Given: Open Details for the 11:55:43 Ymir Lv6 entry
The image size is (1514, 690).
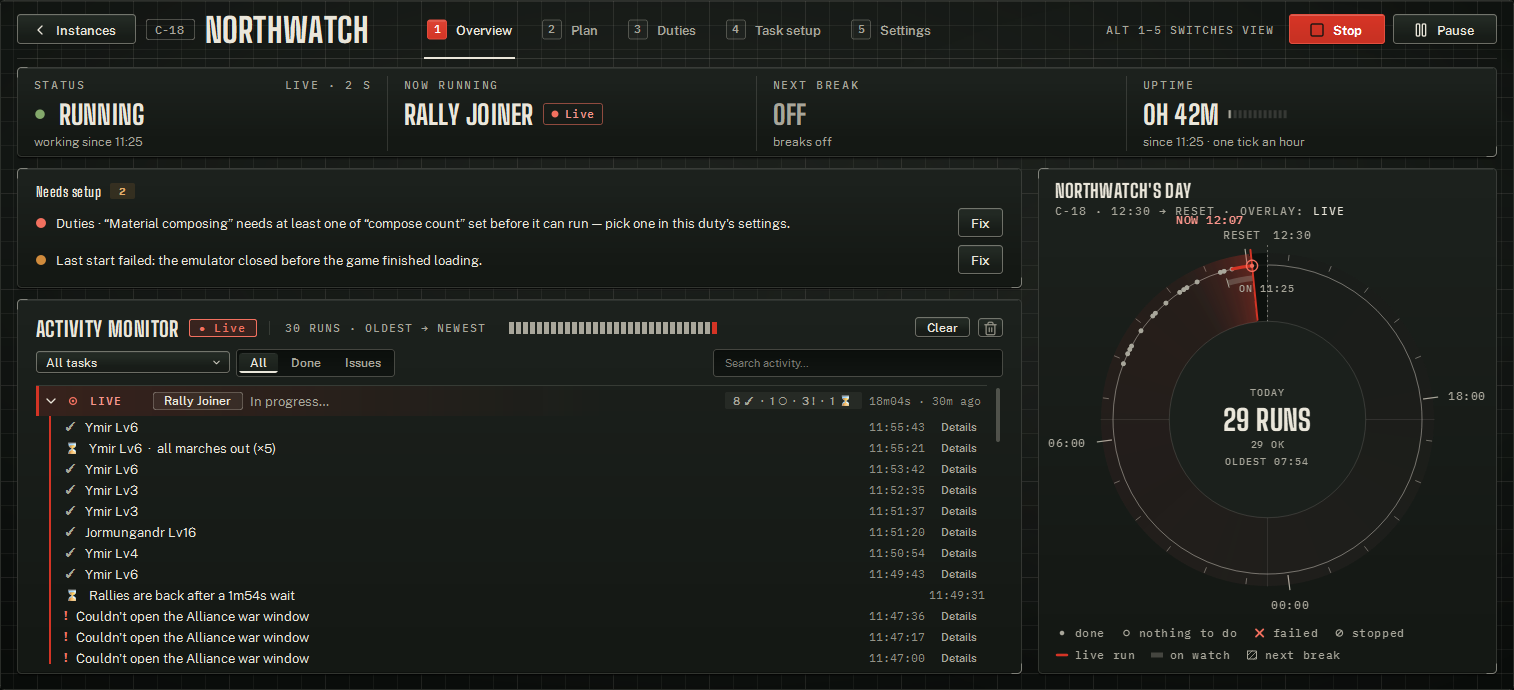Looking at the screenshot, I should (x=958, y=428).
